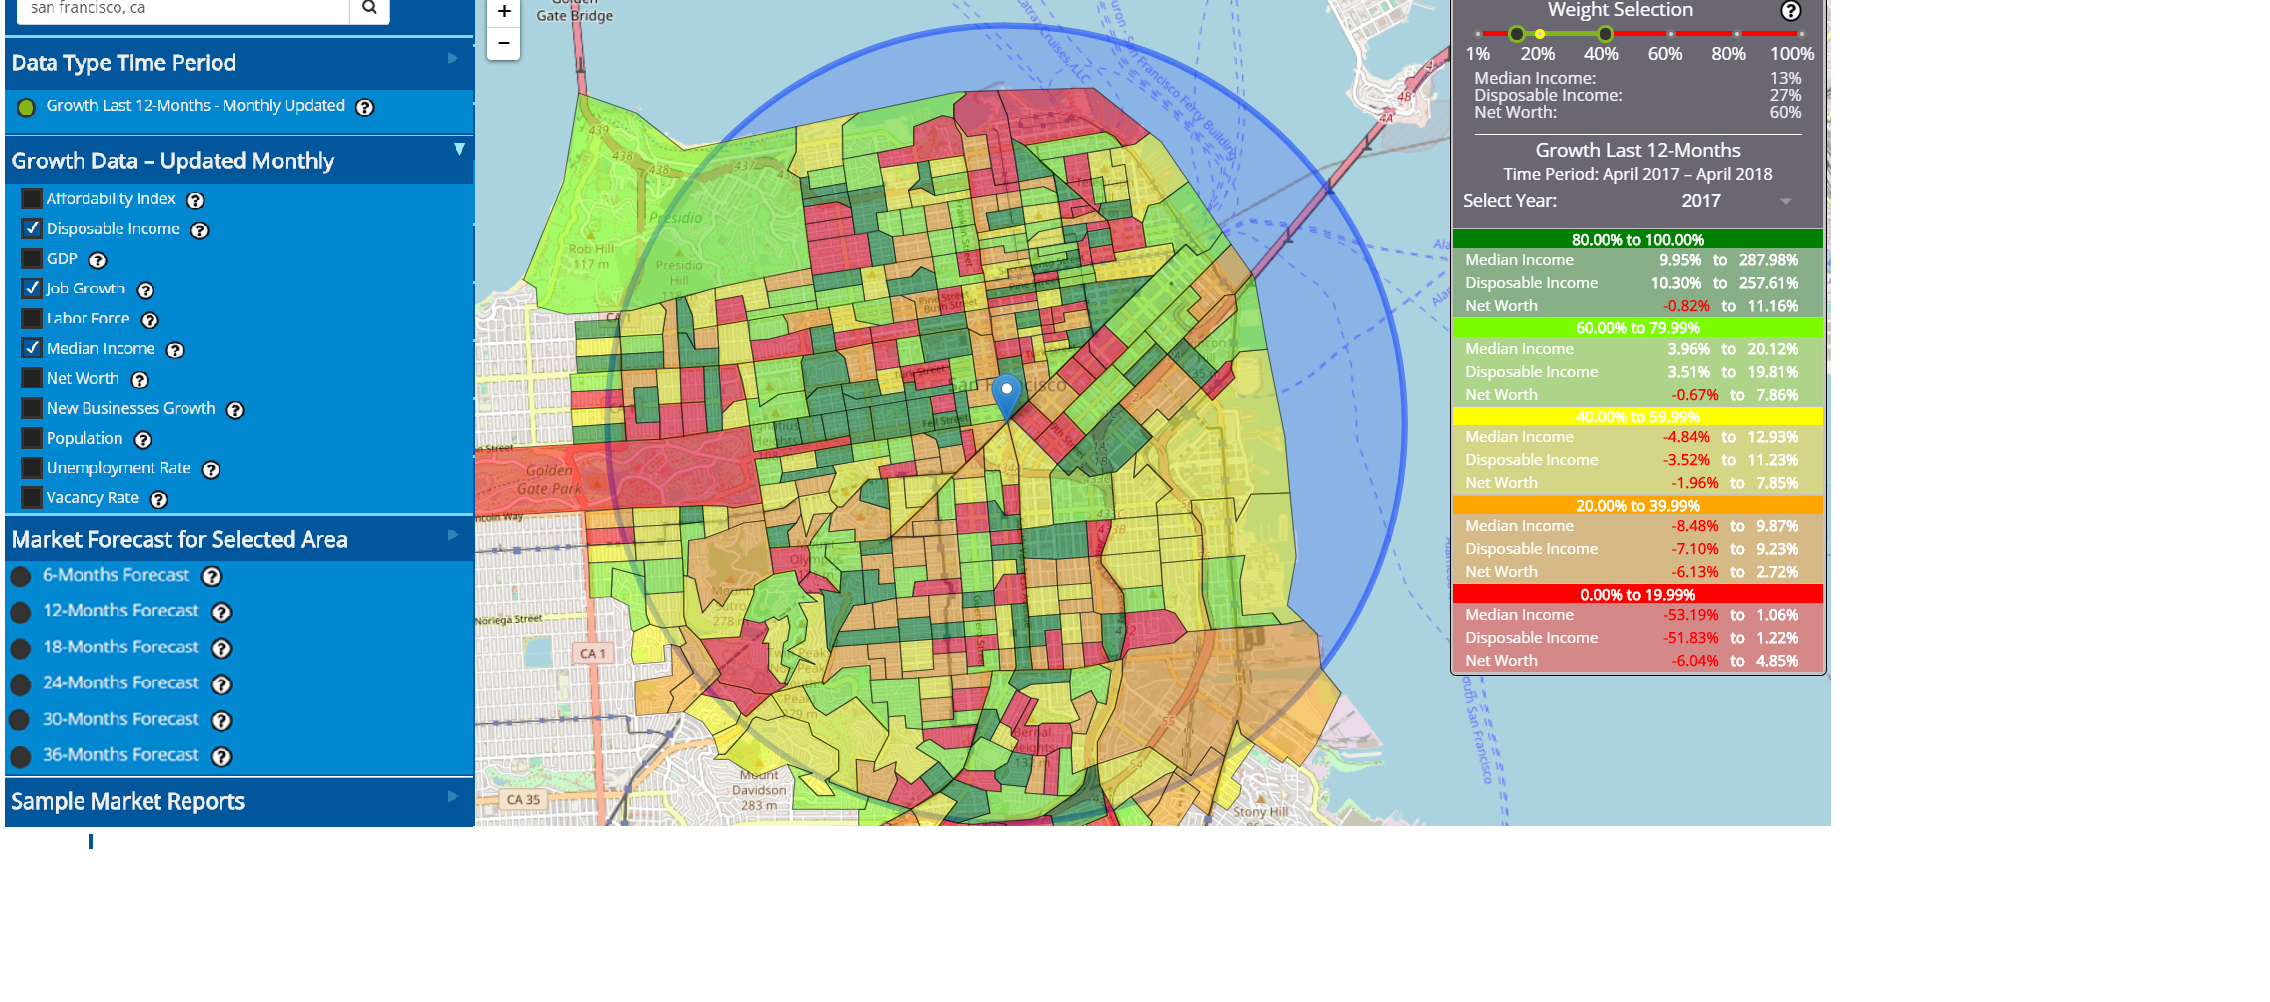The width and height of the screenshot is (2270, 1002).
Task: Expand the Sample Market Reports section
Action: [239, 801]
